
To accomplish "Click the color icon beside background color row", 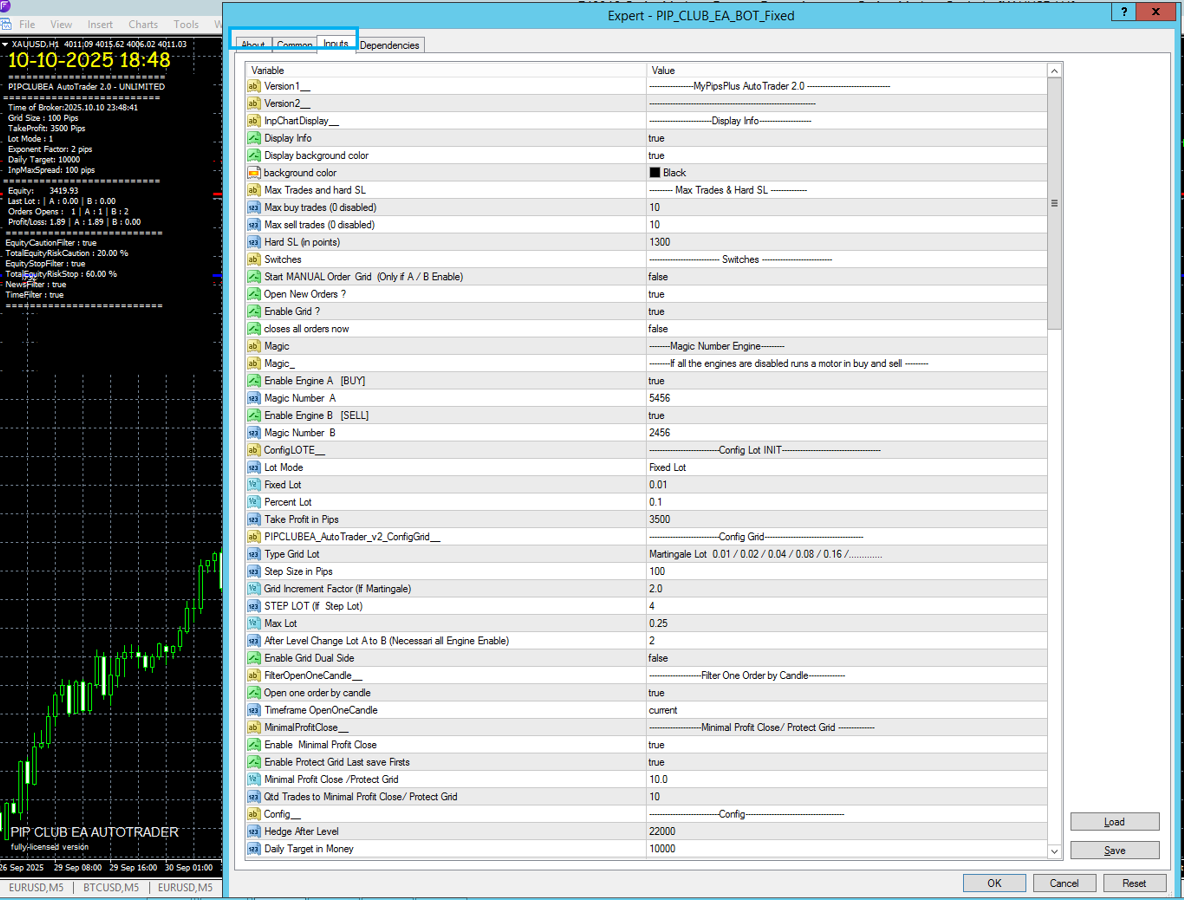I will pyautogui.click(x=254, y=173).
